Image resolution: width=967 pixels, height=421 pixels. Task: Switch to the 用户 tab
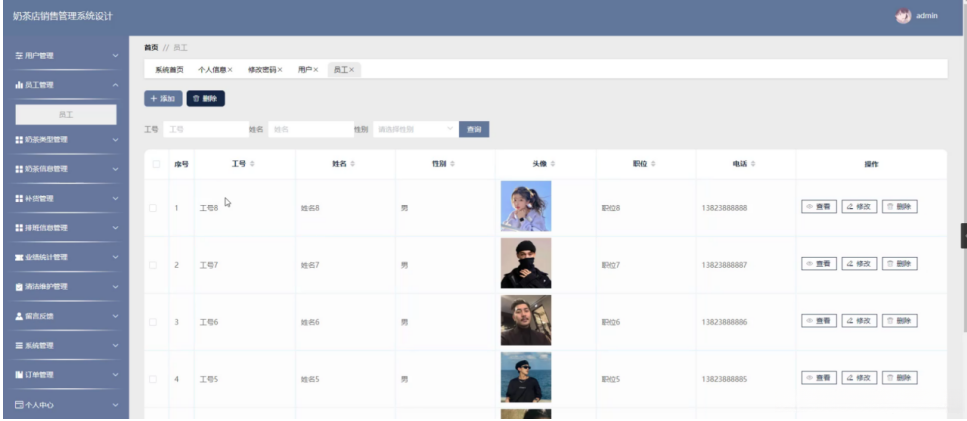click(304, 70)
